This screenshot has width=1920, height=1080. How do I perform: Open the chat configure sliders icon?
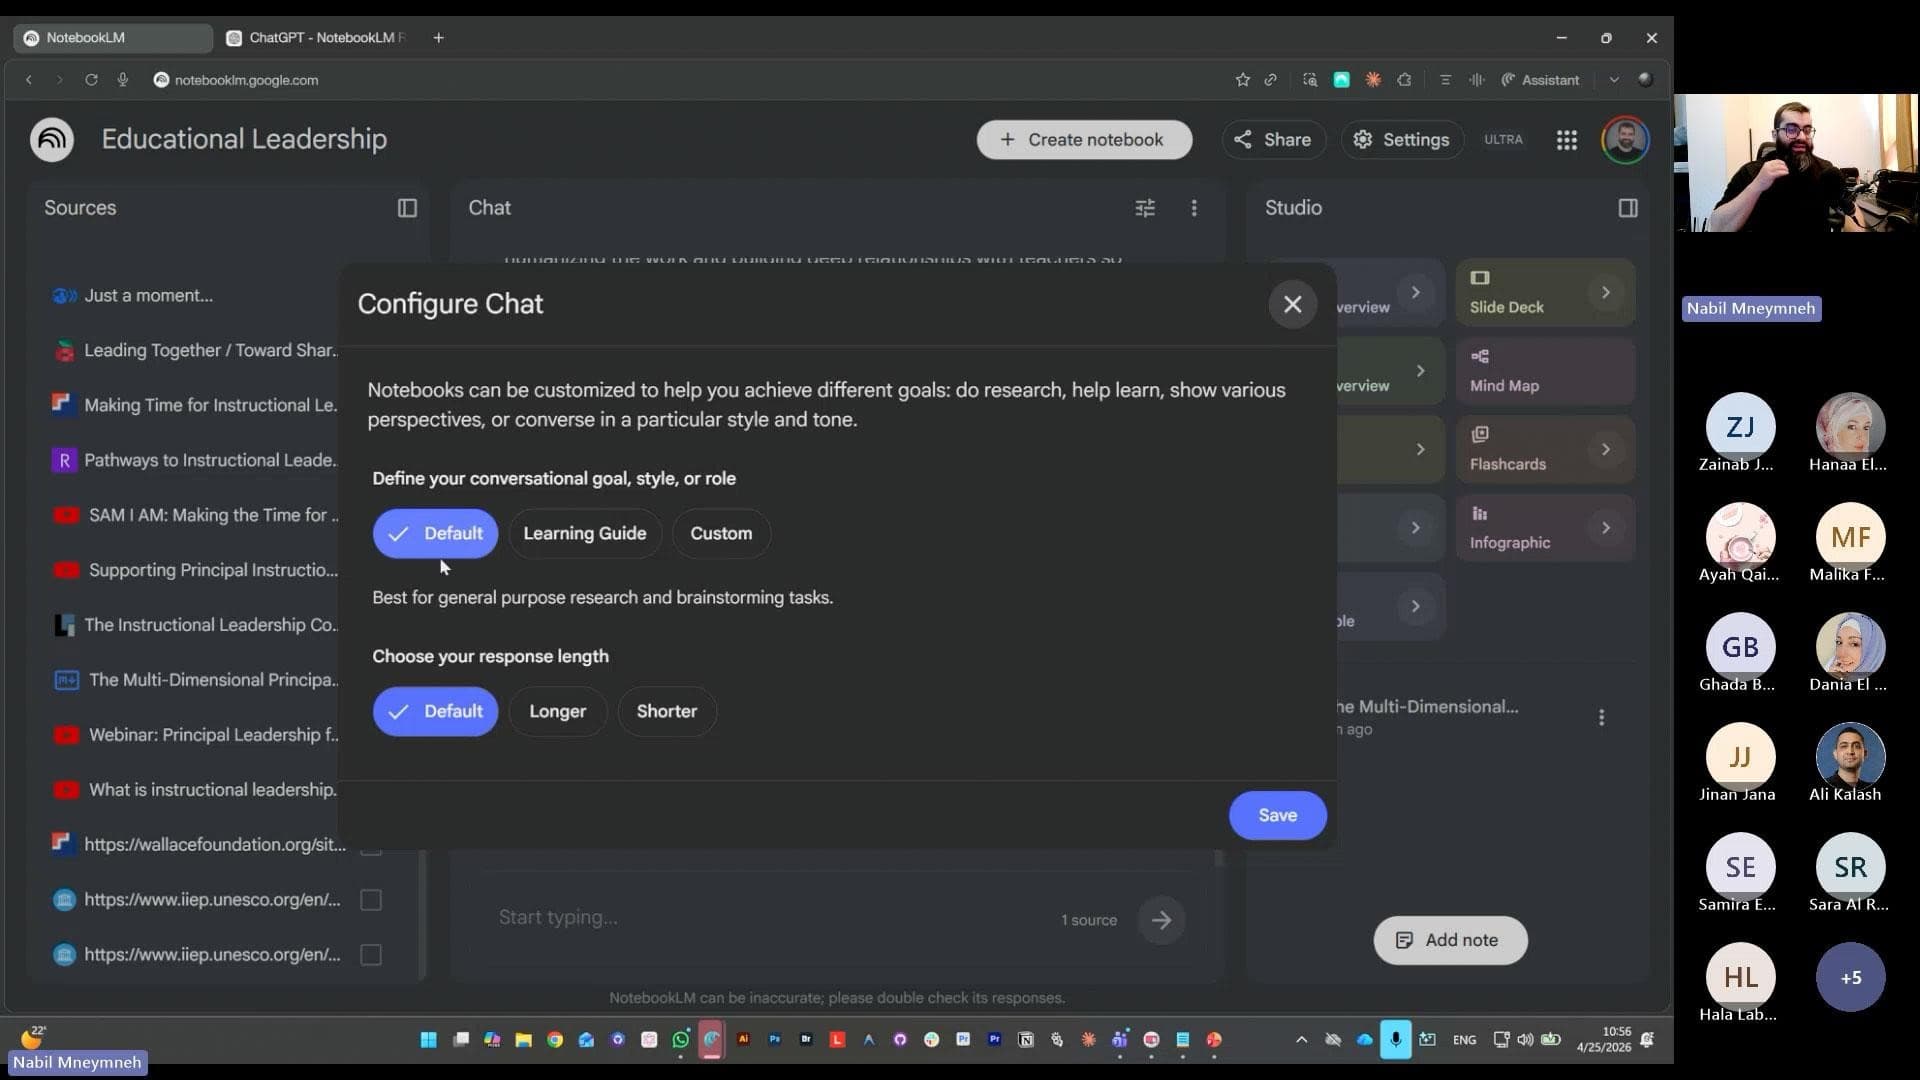click(1145, 208)
